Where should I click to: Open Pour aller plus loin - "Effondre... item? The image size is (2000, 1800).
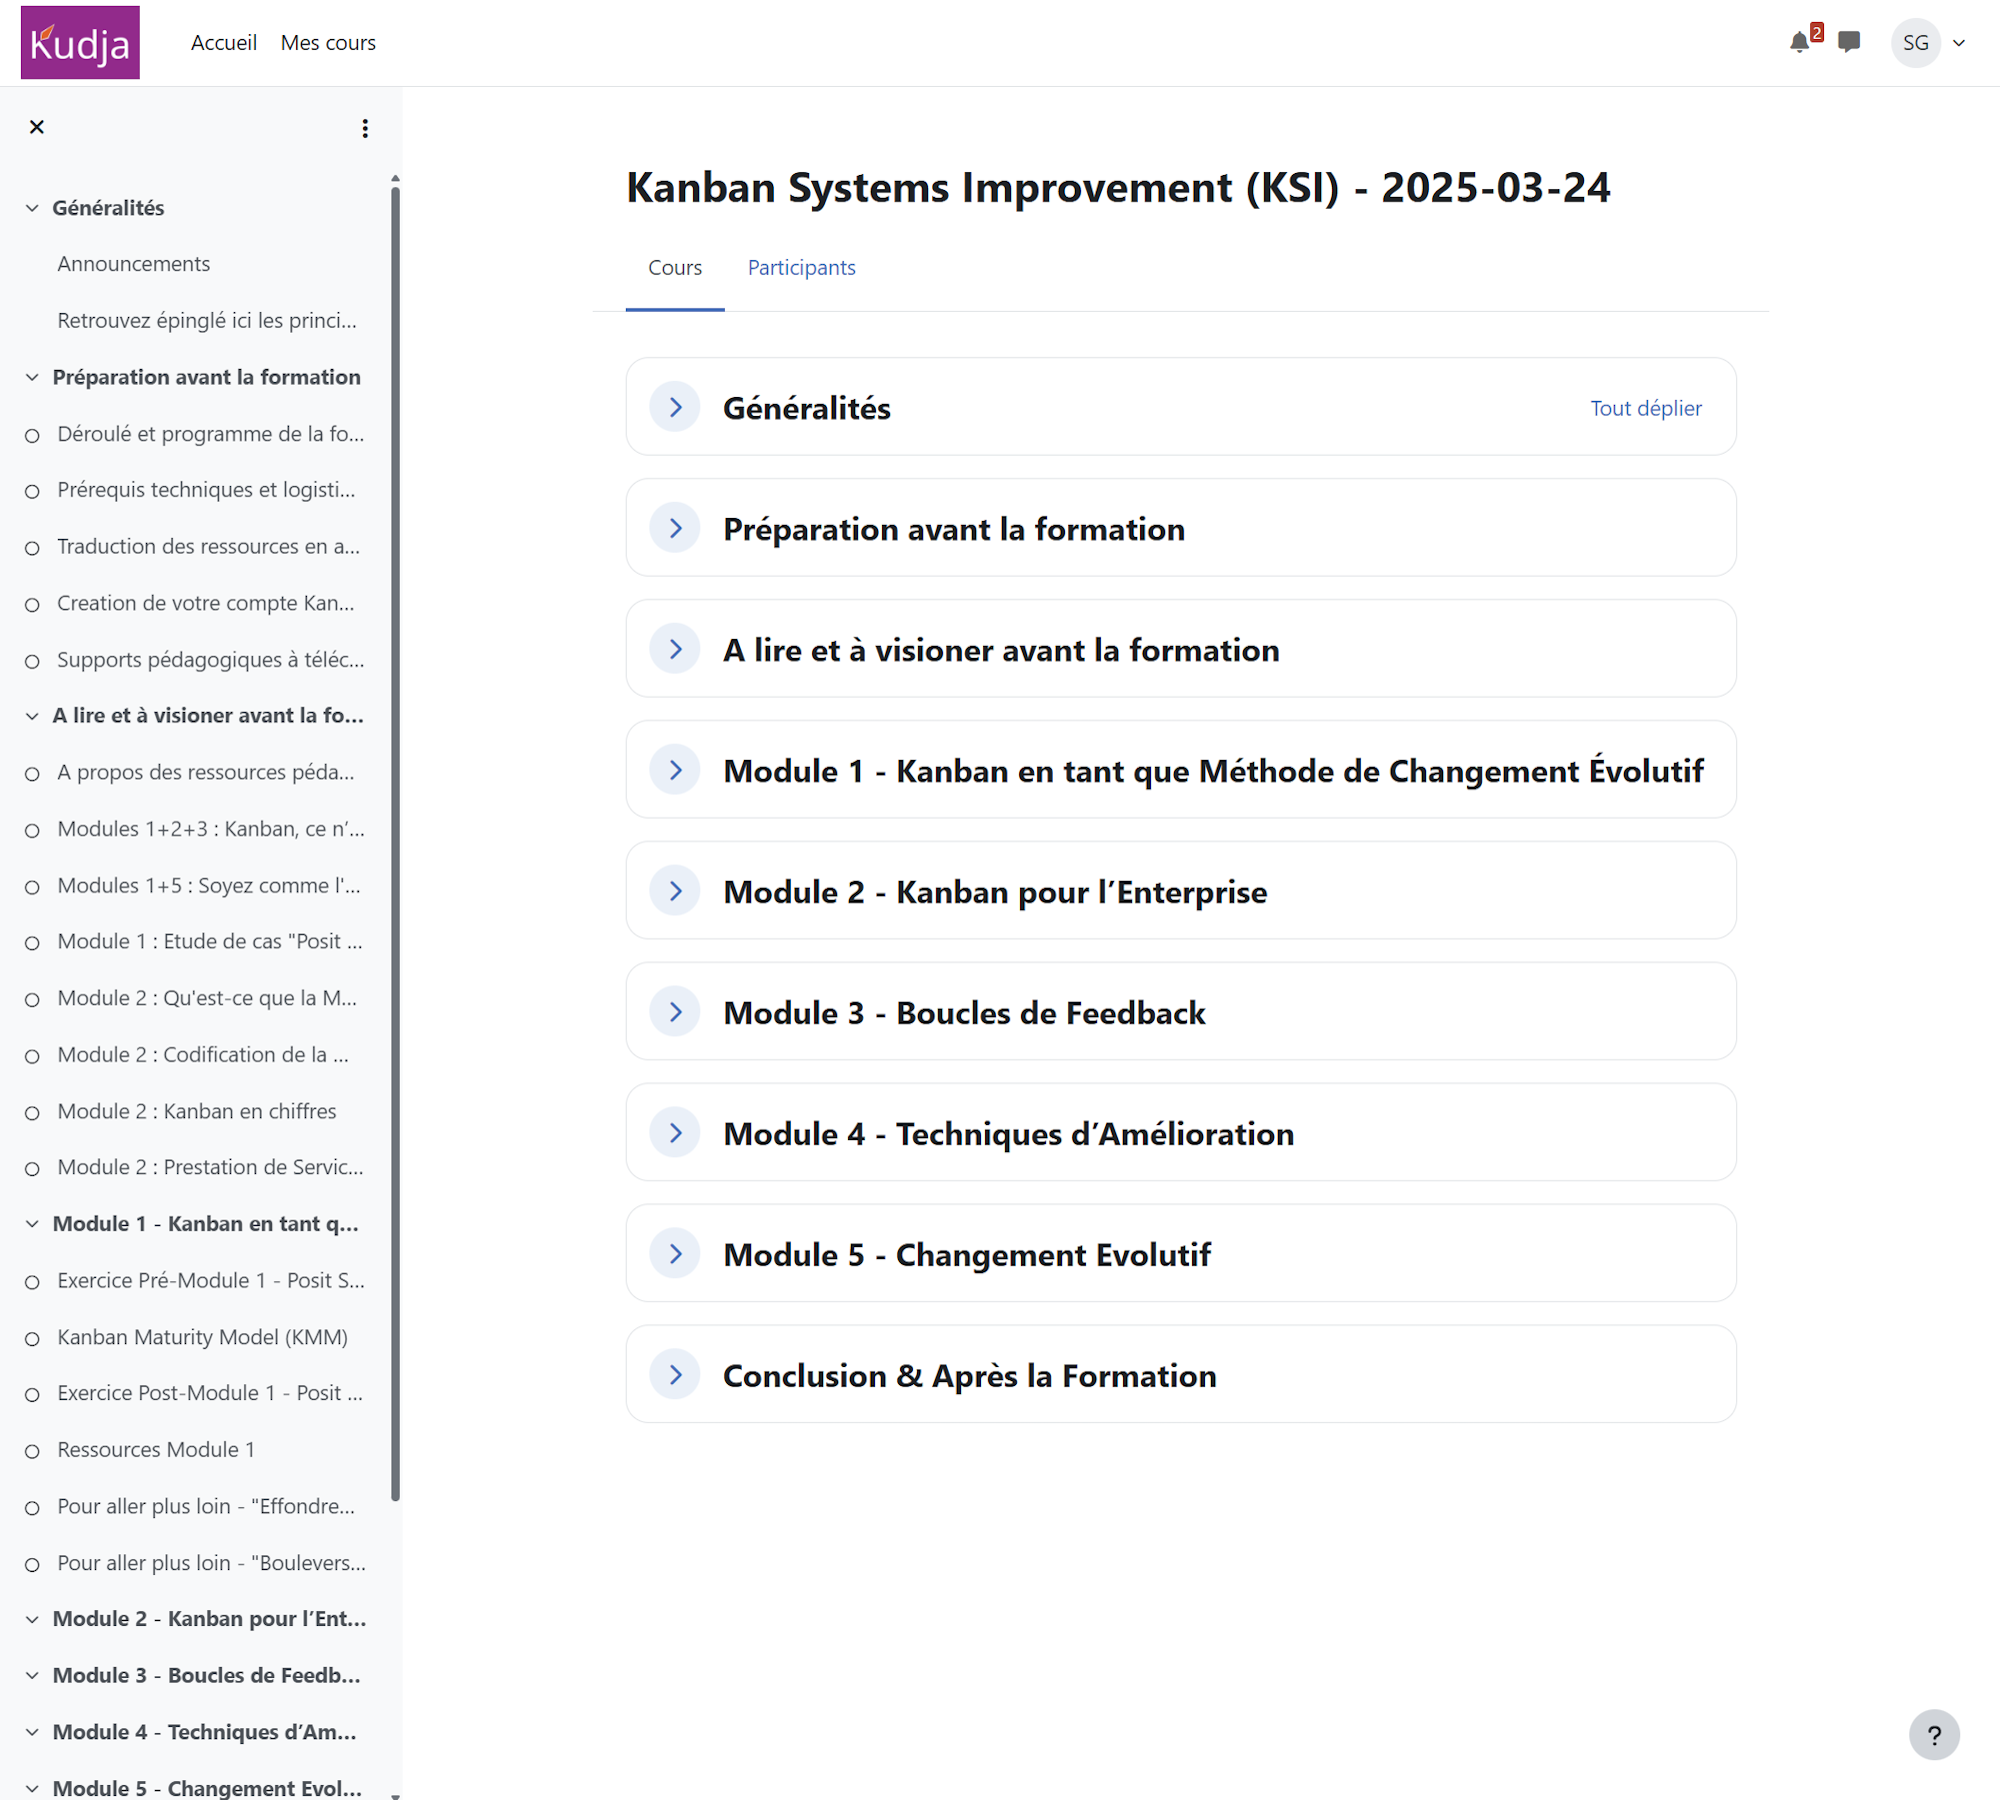pyautogui.click(x=206, y=1507)
